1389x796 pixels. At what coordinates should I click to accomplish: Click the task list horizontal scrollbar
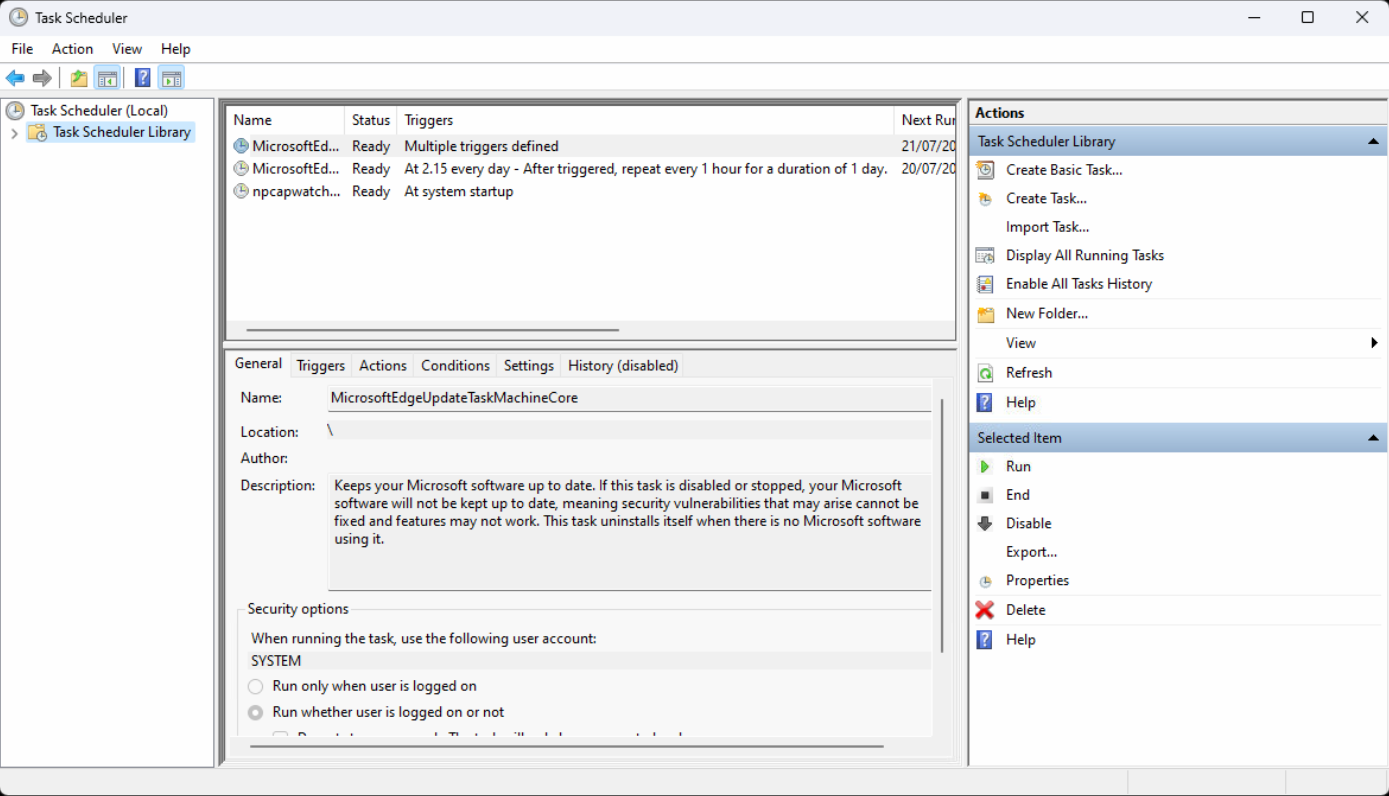tap(432, 330)
